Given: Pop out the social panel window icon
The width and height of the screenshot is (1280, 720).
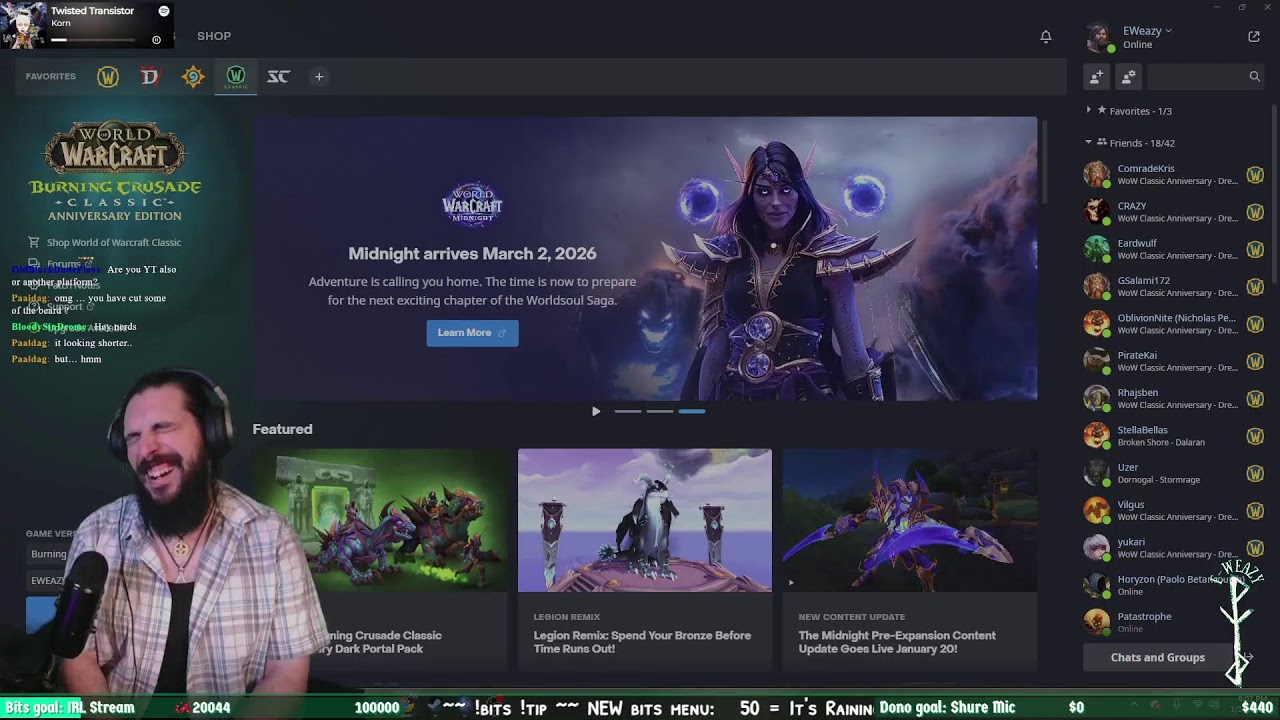Looking at the screenshot, I should pos(1254,36).
